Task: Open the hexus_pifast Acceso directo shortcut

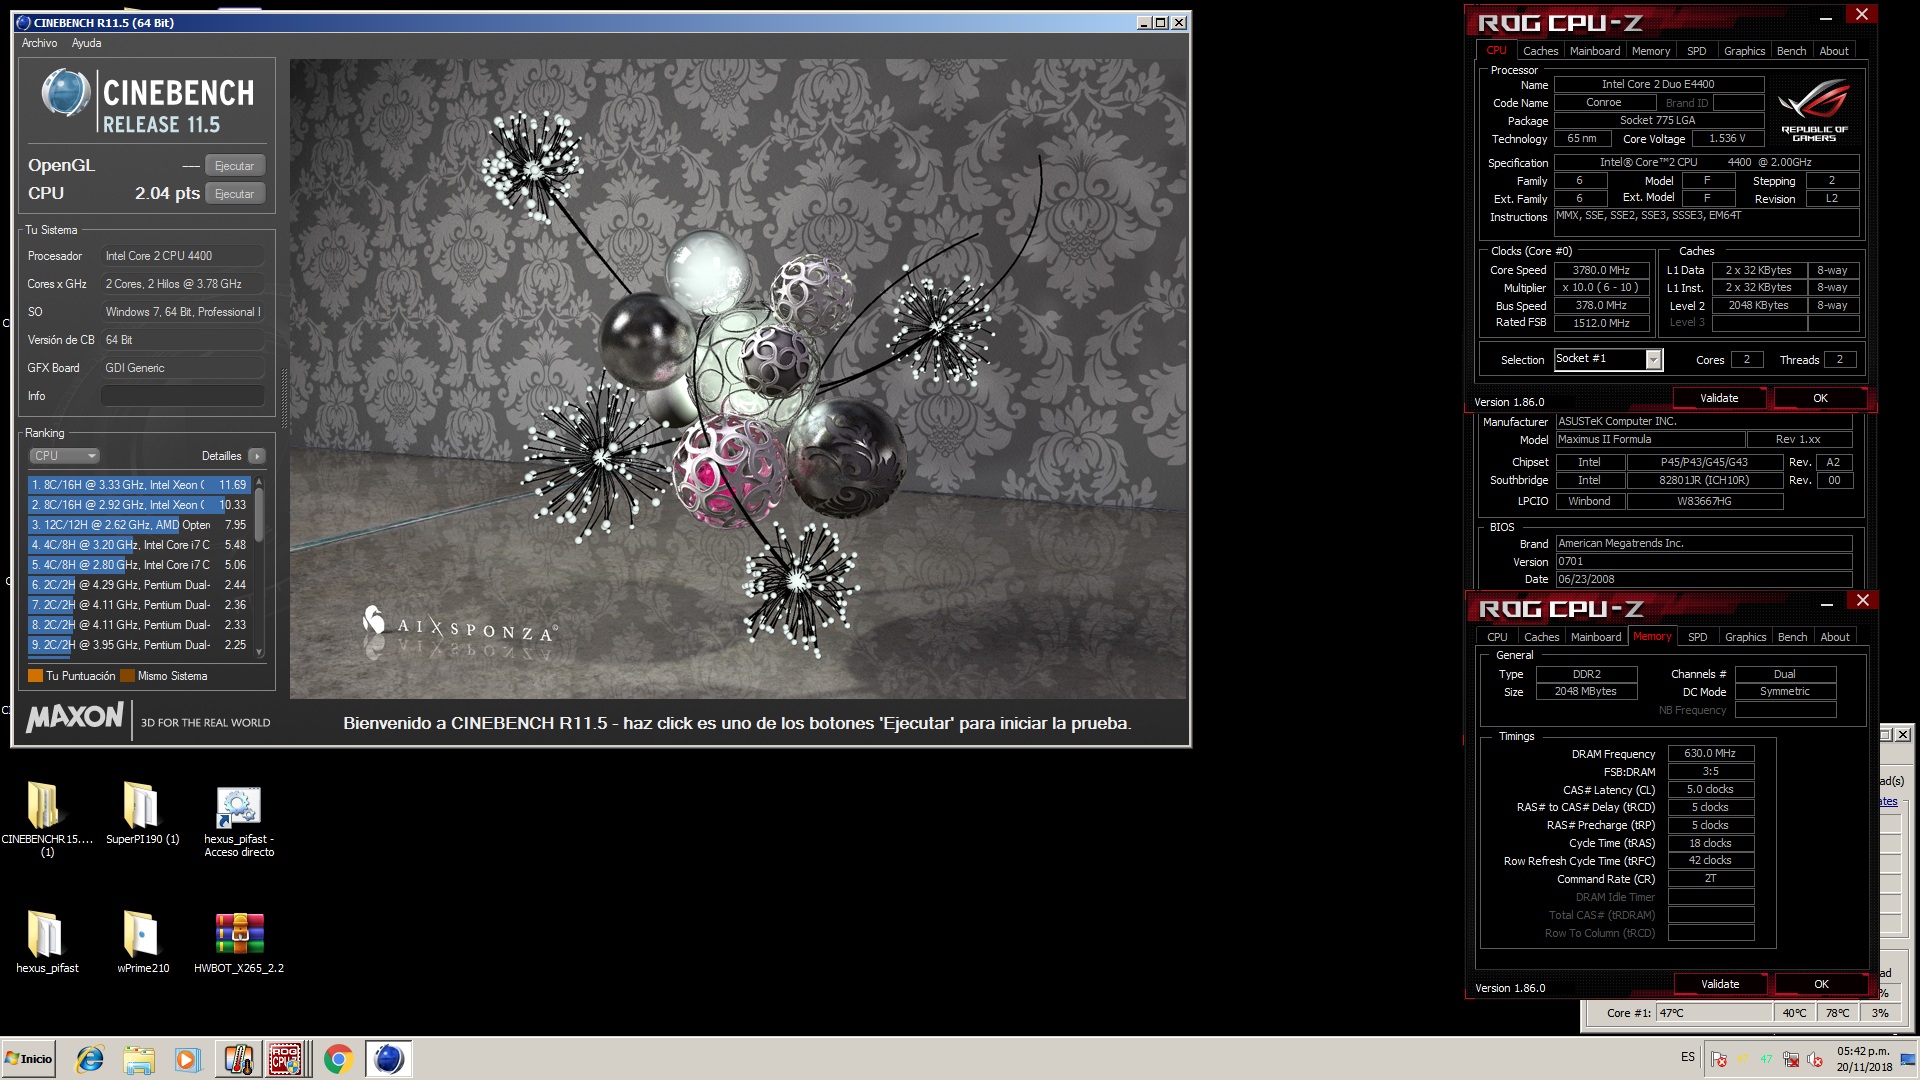Action: pos(239,820)
